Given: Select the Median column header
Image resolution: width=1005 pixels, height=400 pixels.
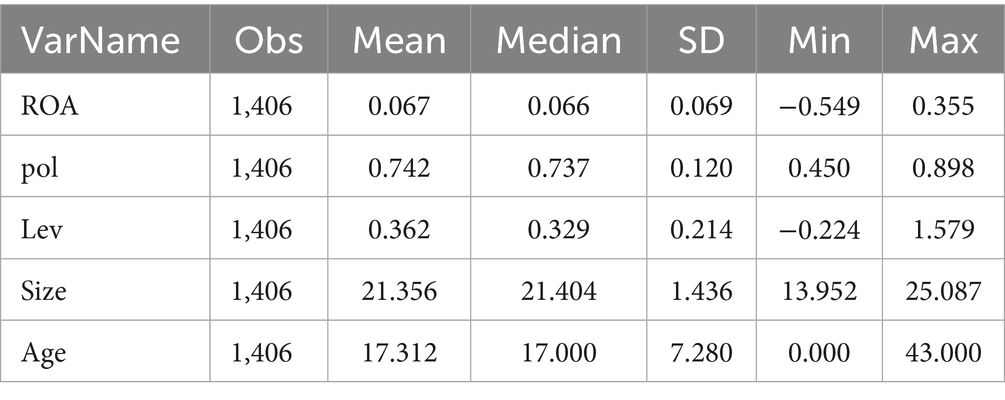Looking at the screenshot, I should click(559, 42).
